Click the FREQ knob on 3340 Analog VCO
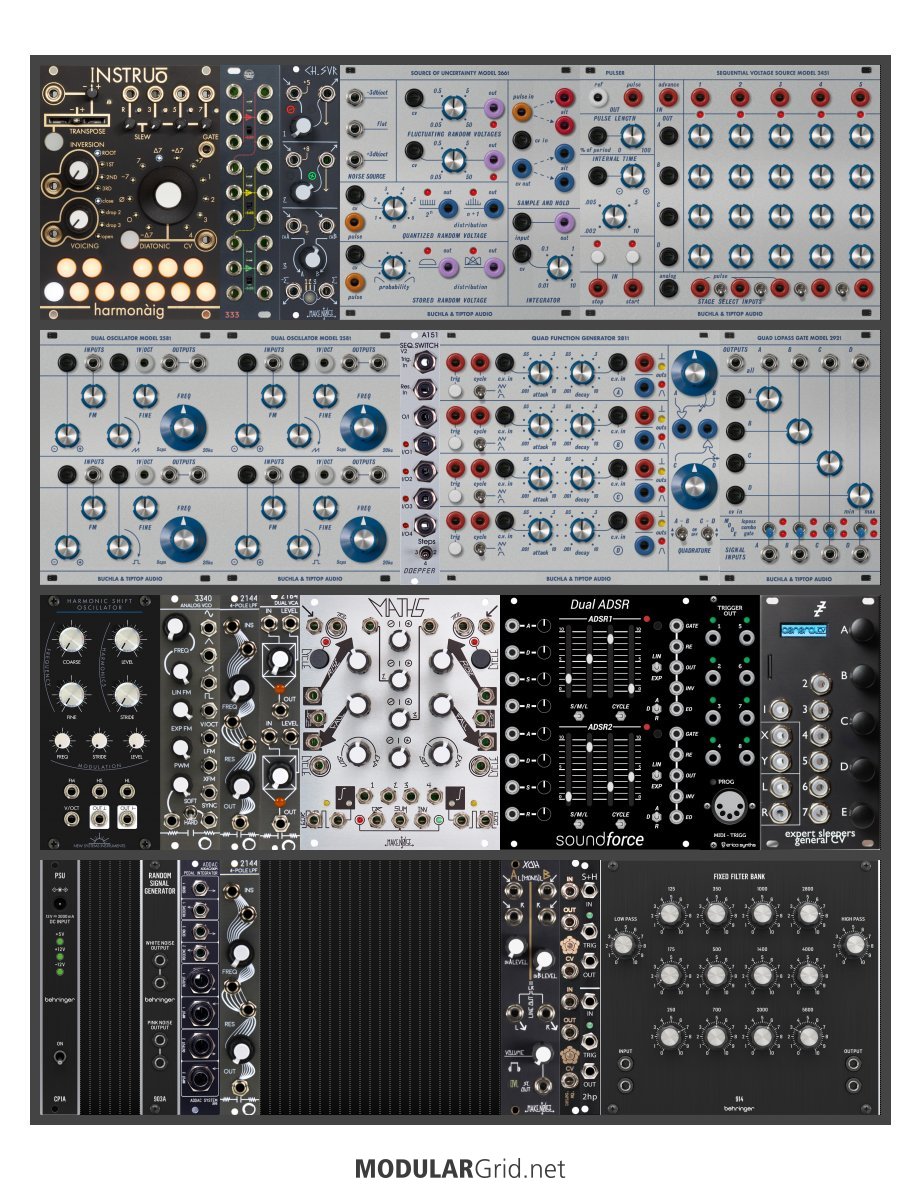This screenshot has width=921, height=1190. point(177,628)
